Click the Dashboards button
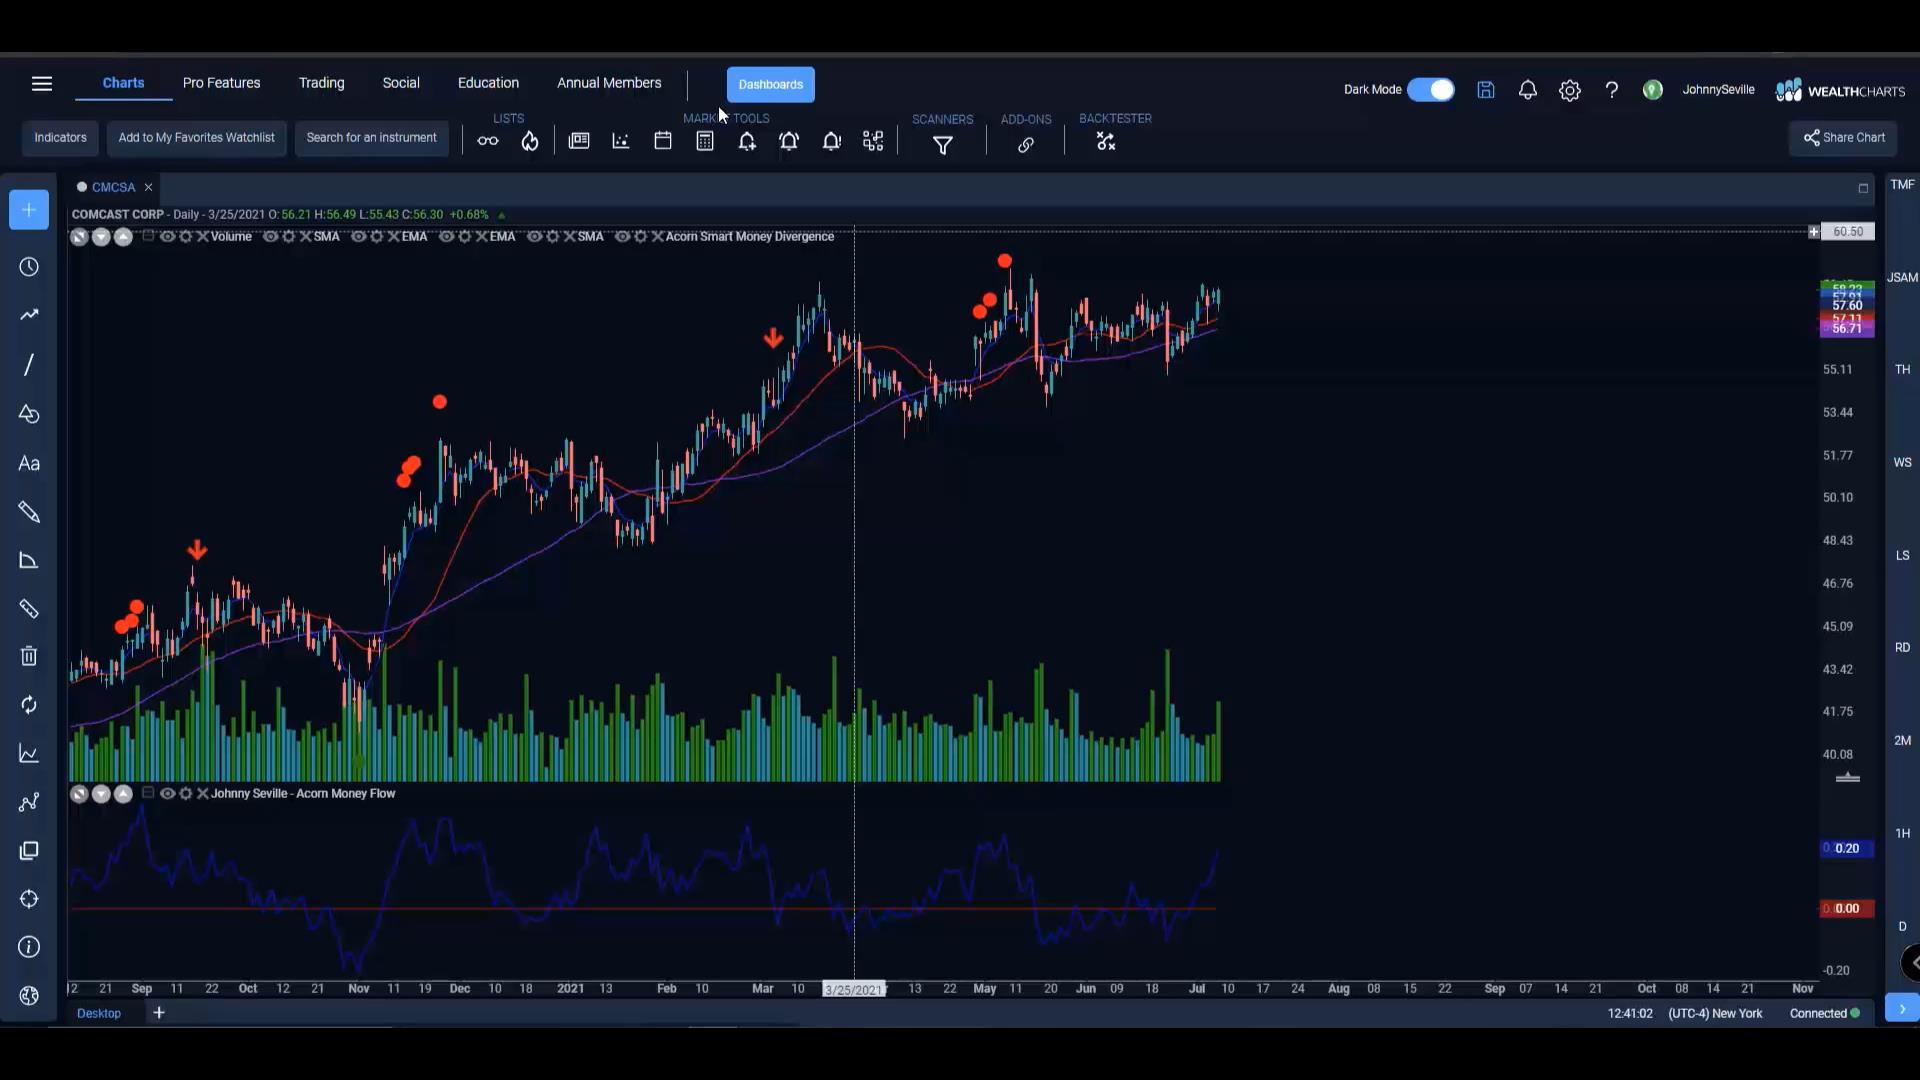The height and width of the screenshot is (1080, 1920). [x=771, y=85]
